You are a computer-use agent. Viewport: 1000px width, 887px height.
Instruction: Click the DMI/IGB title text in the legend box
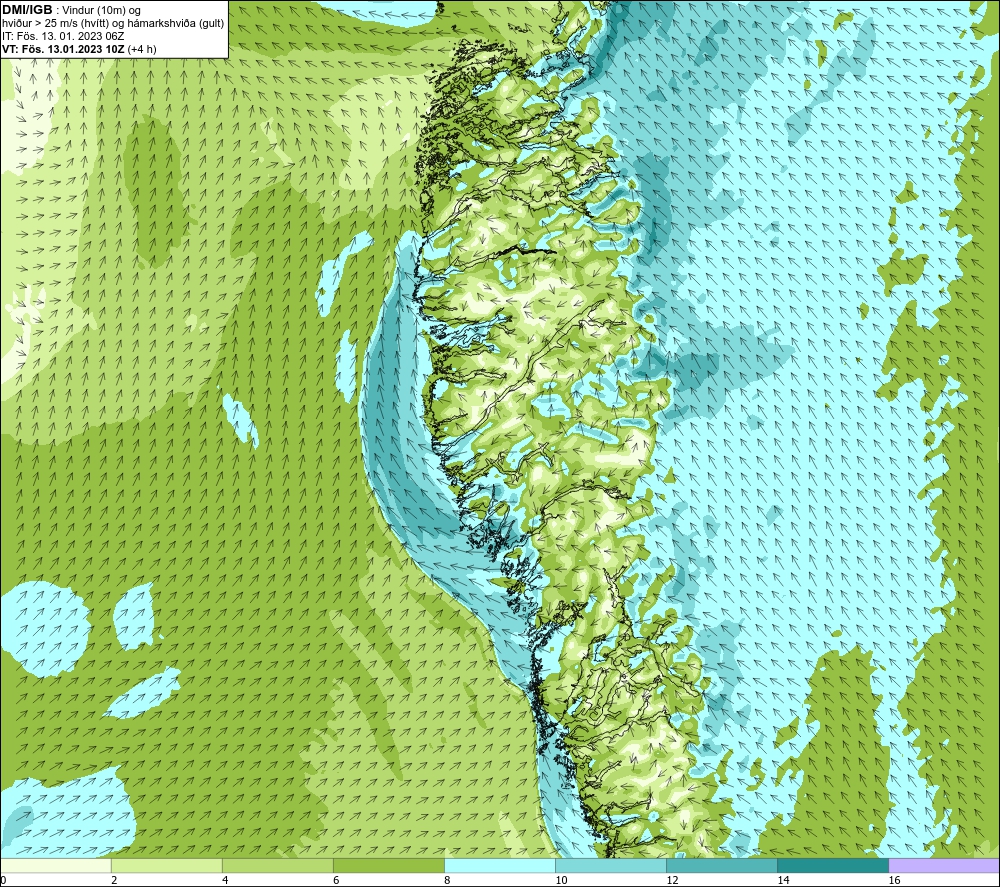click(x=27, y=10)
